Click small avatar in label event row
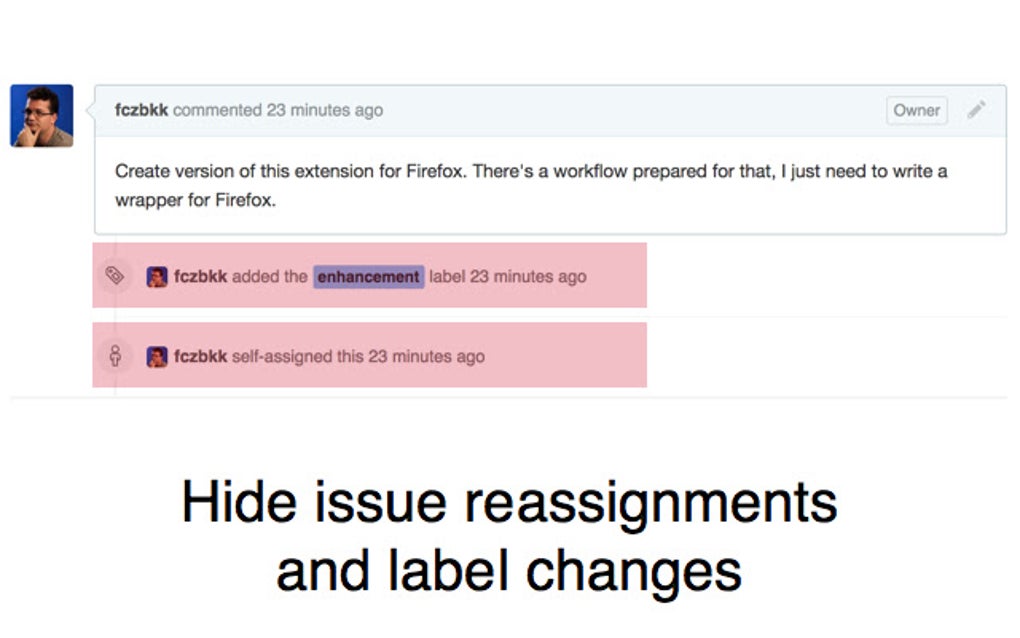1020x638 pixels. coord(157,277)
